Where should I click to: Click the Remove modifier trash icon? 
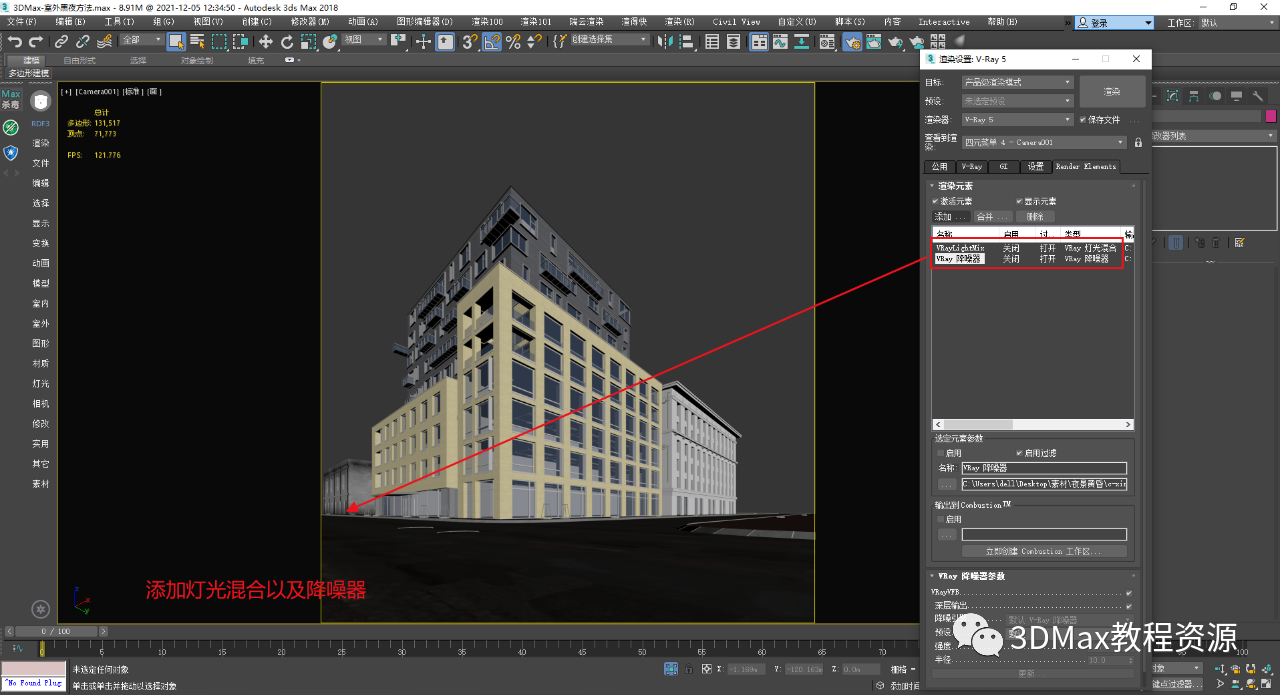(x=1216, y=242)
